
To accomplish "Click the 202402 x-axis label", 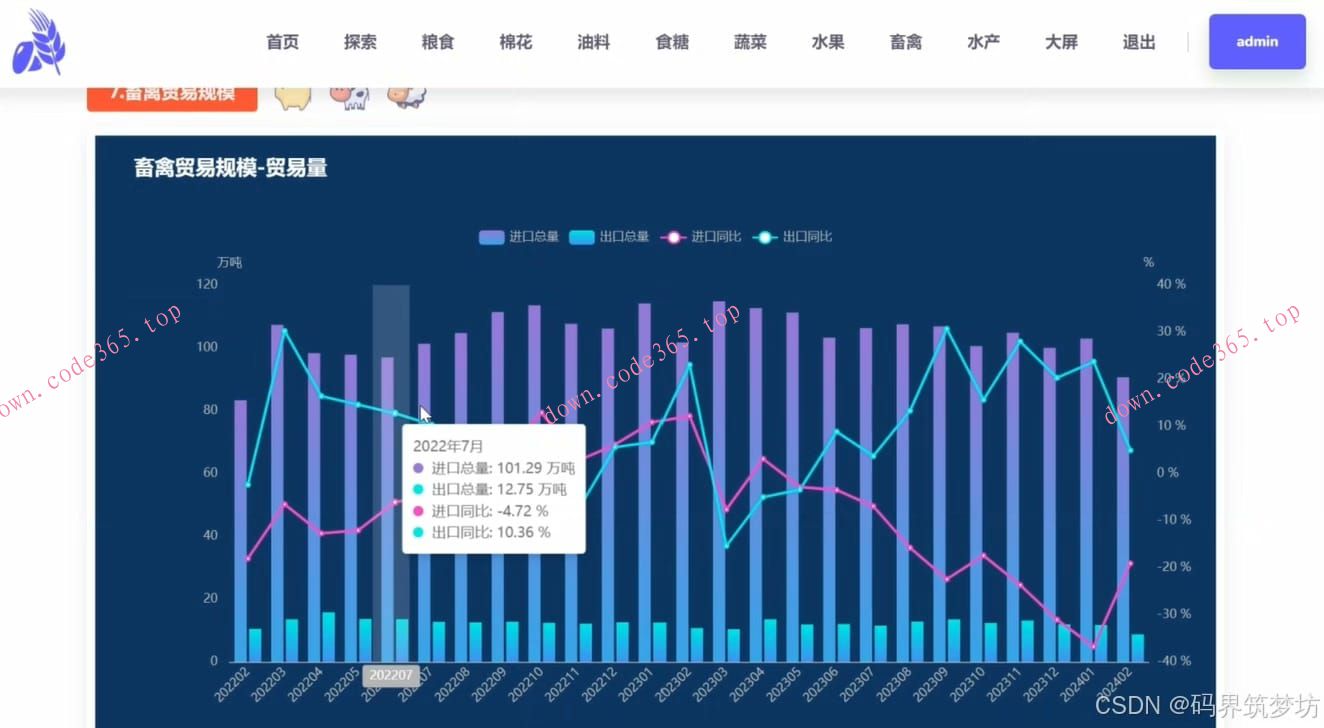I will coord(1117,684).
